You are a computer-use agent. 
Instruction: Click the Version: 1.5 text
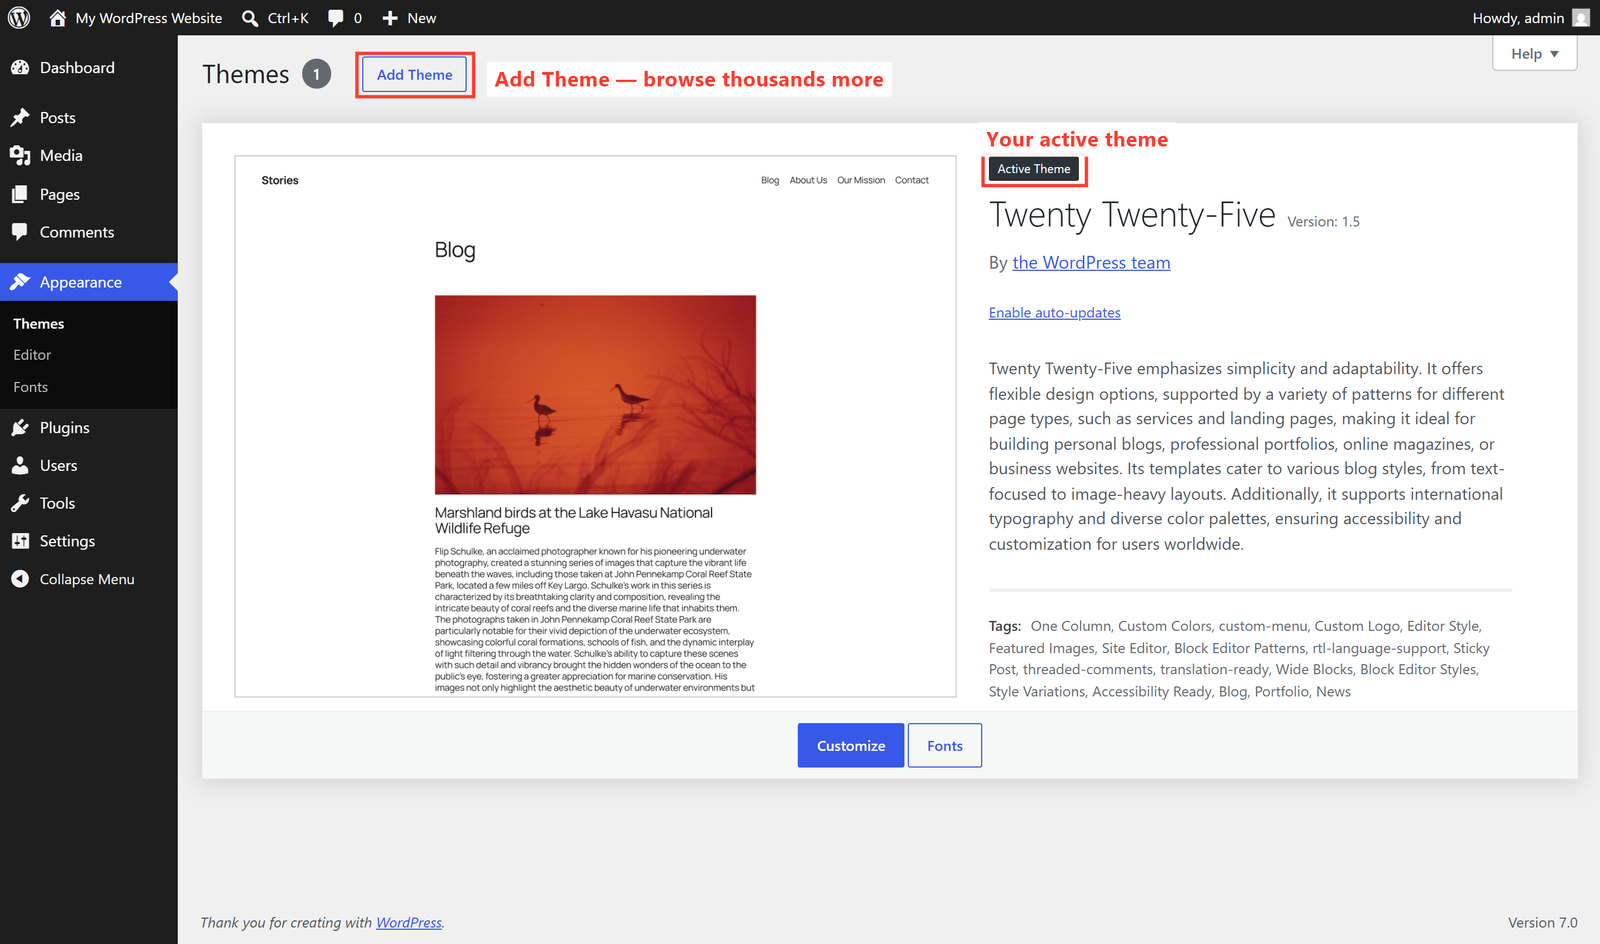tap(1323, 222)
